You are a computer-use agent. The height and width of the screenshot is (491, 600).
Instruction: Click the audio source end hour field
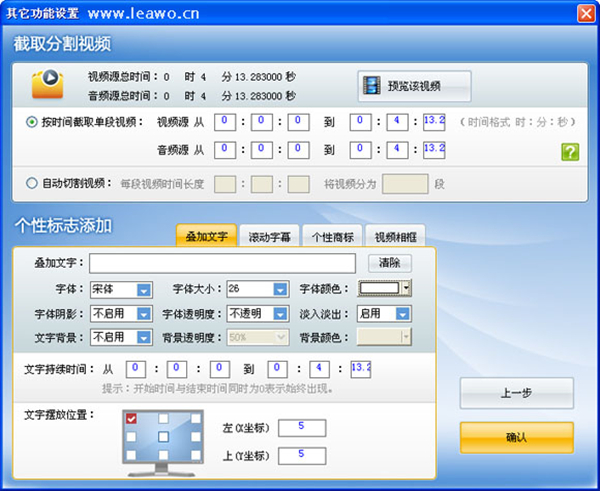[x=360, y=150]
